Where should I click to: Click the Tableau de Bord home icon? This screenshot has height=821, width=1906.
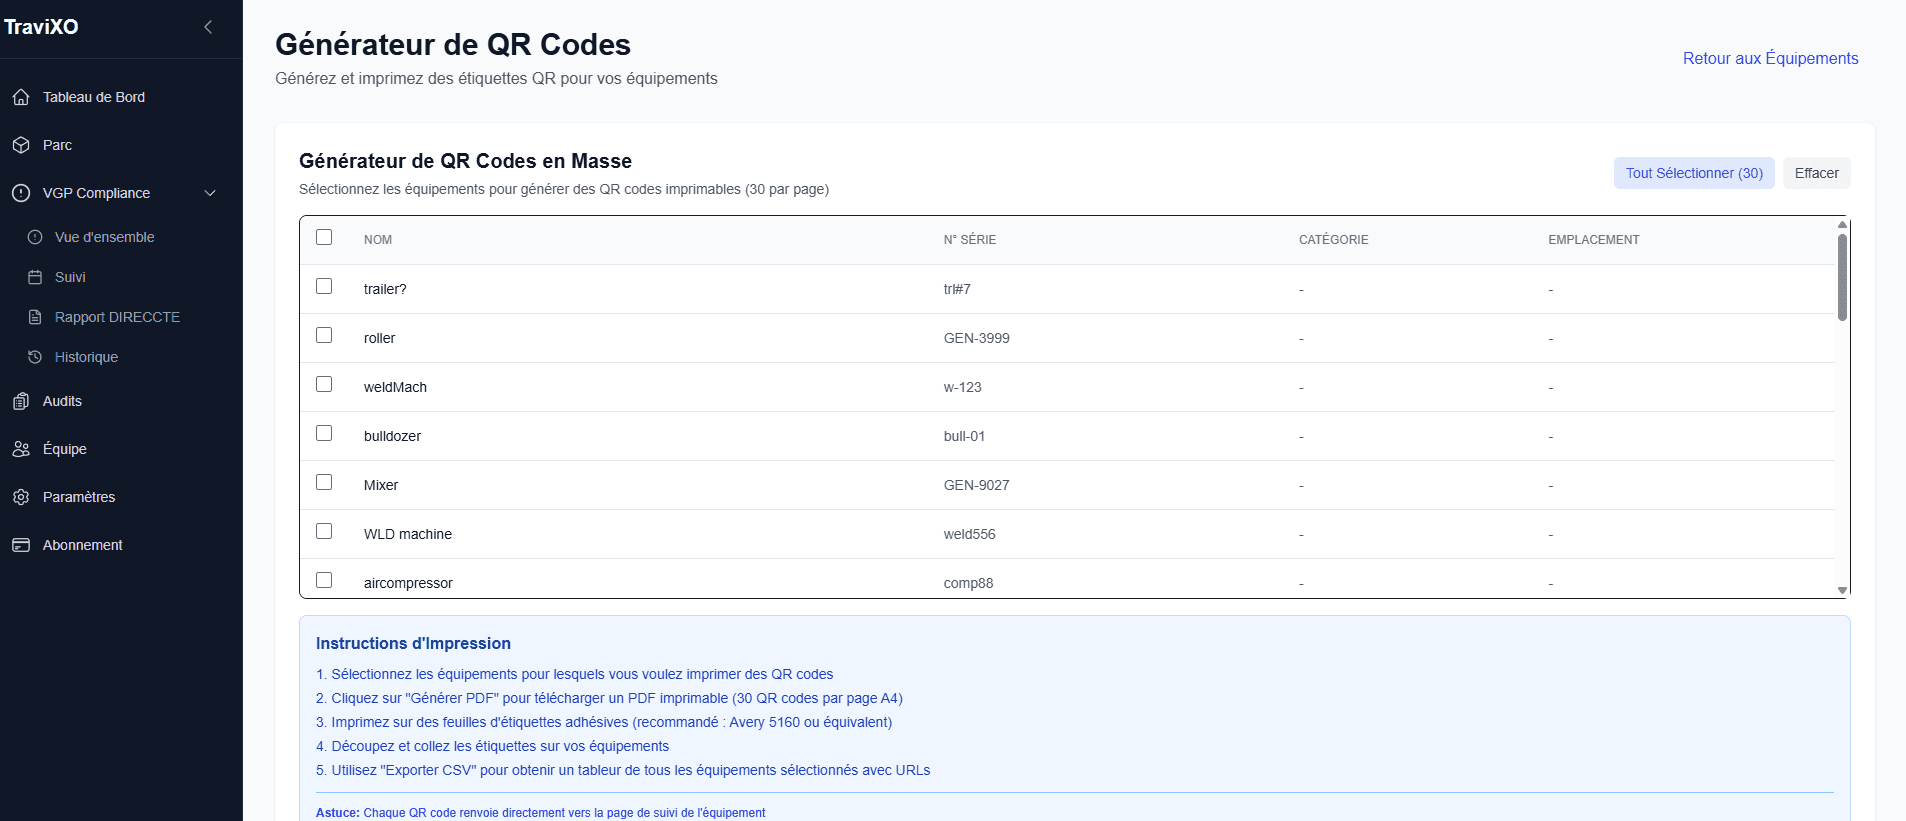coord(21,97)
